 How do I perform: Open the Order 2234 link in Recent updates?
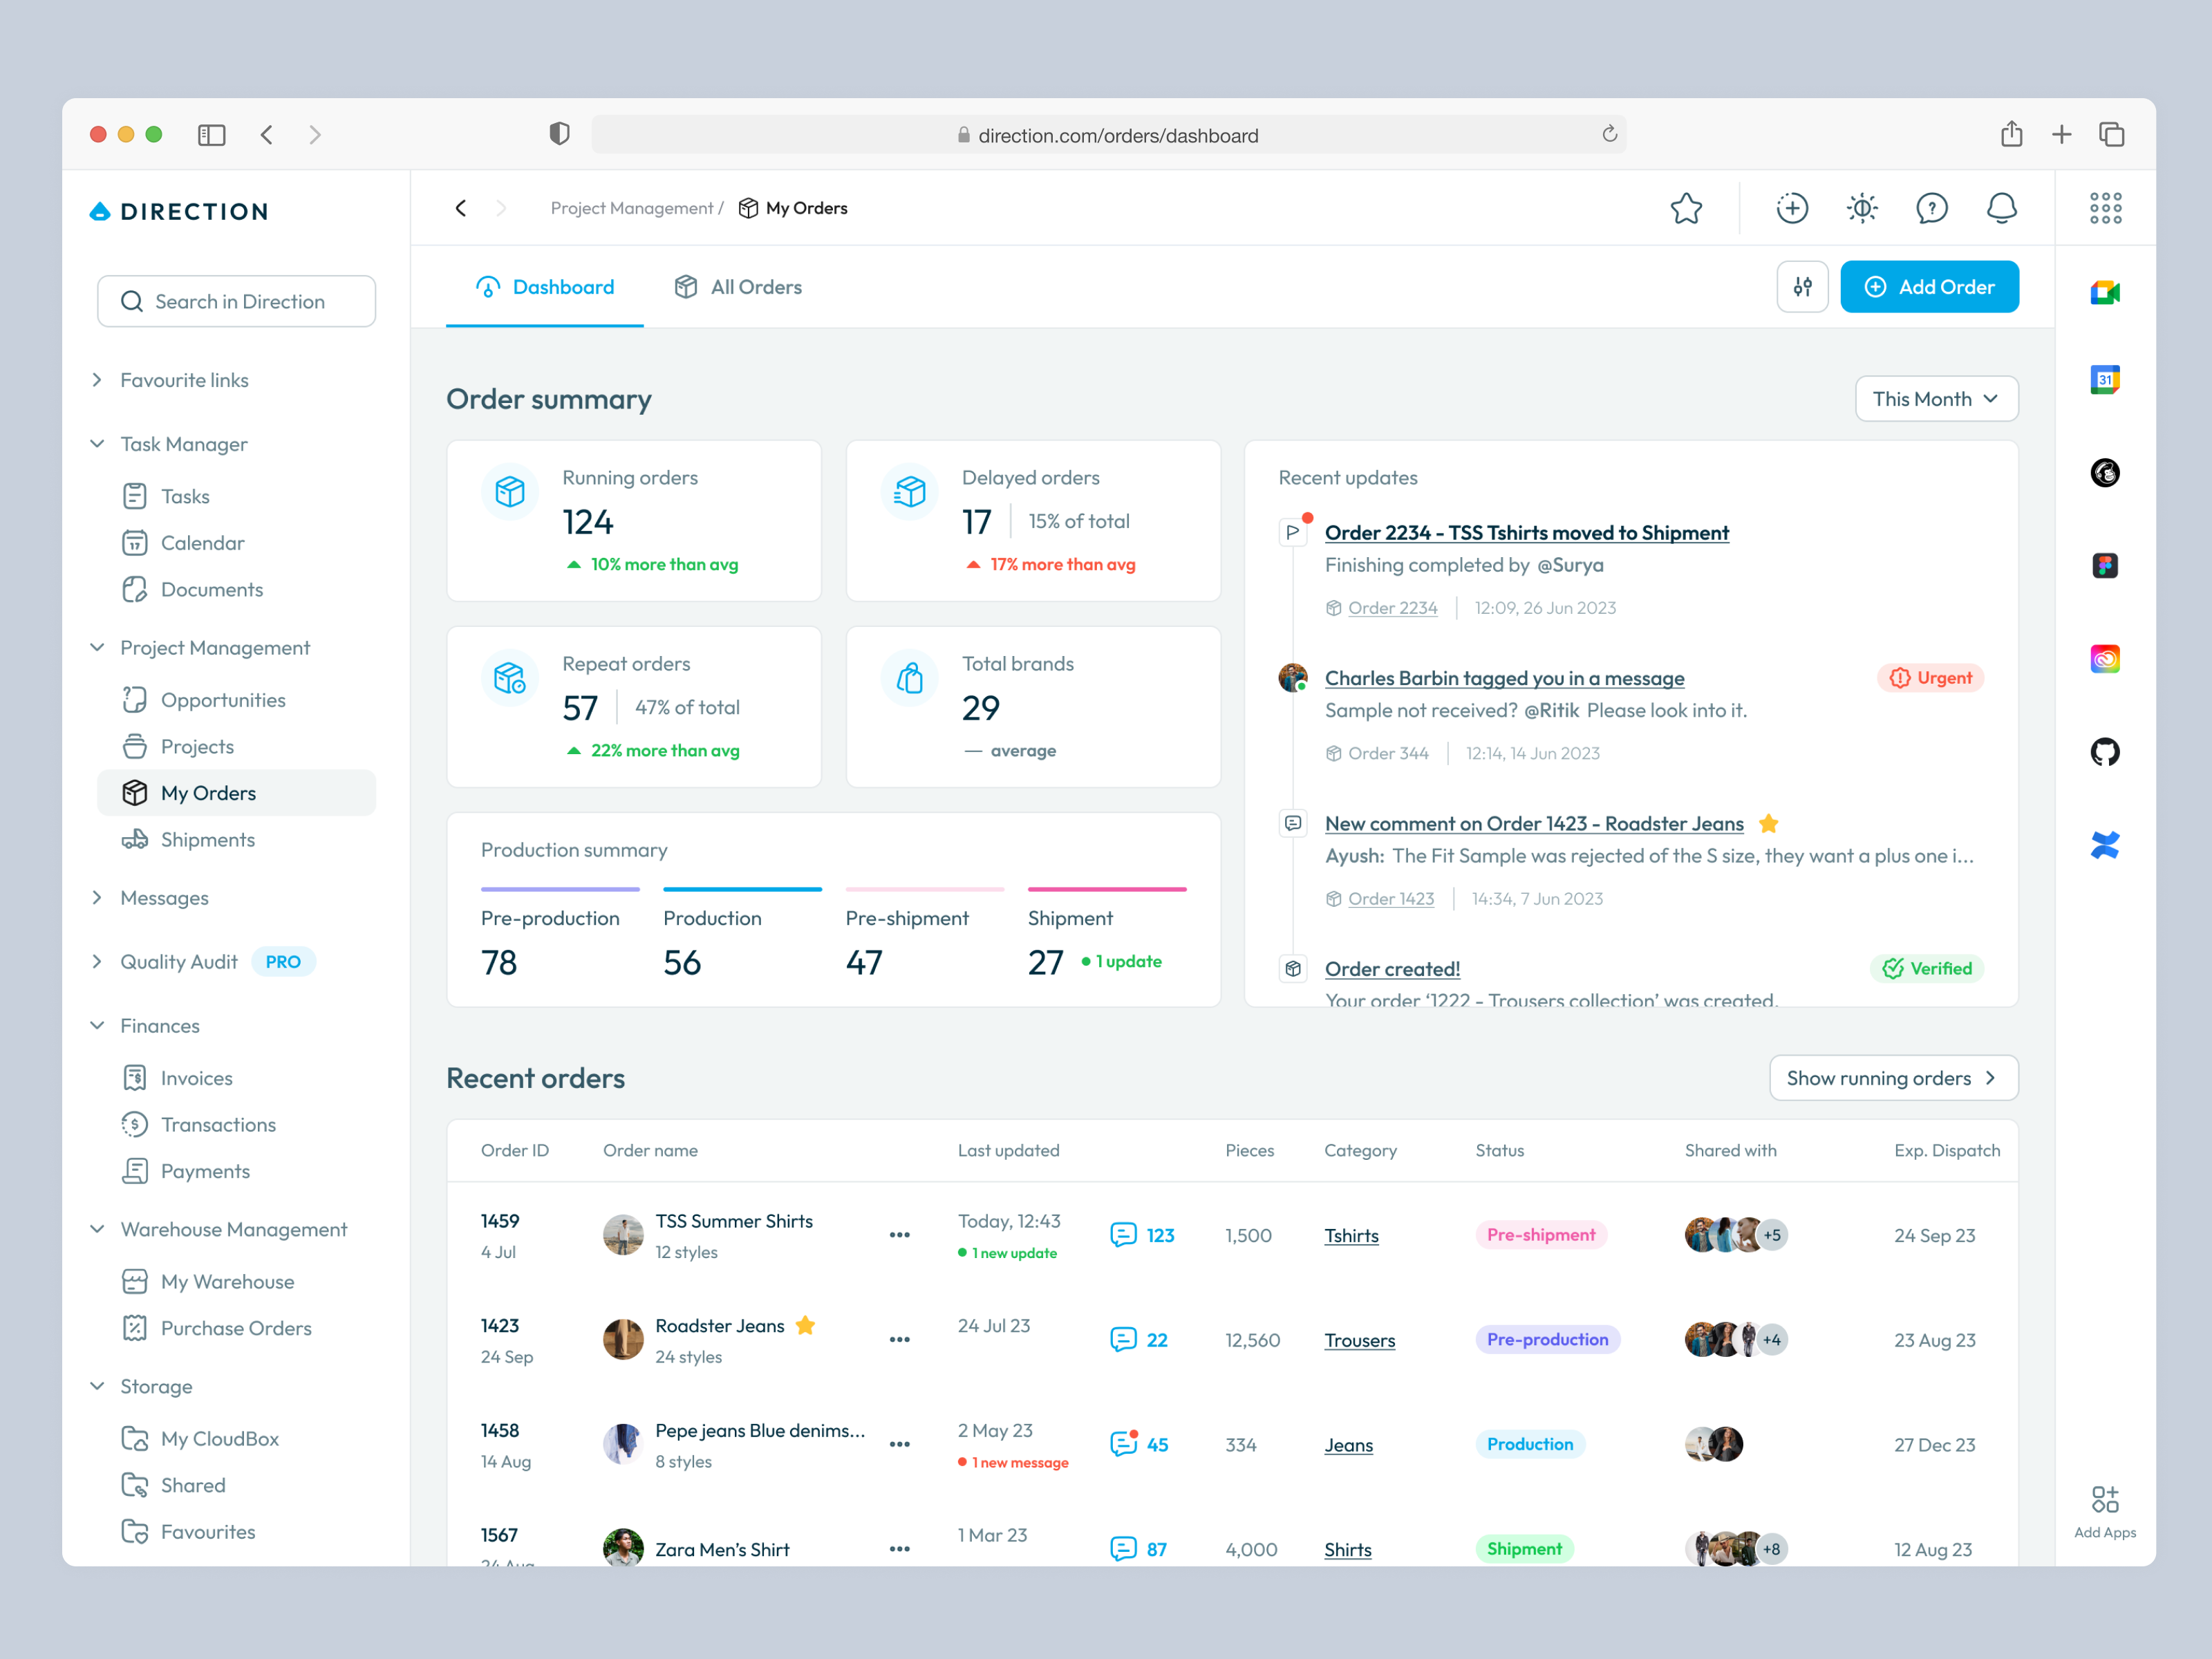click(x=1392, y=607)
